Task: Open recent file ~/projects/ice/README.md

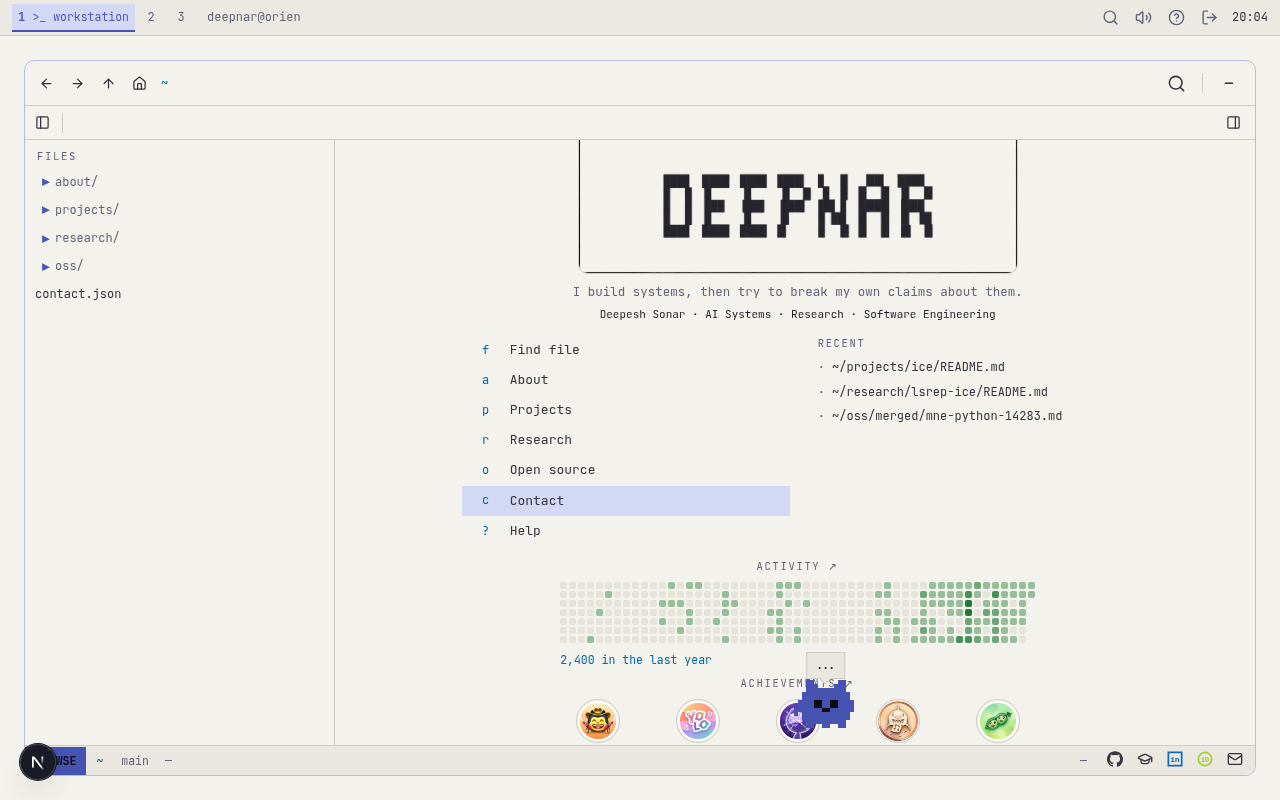Action: click(918, 367)
